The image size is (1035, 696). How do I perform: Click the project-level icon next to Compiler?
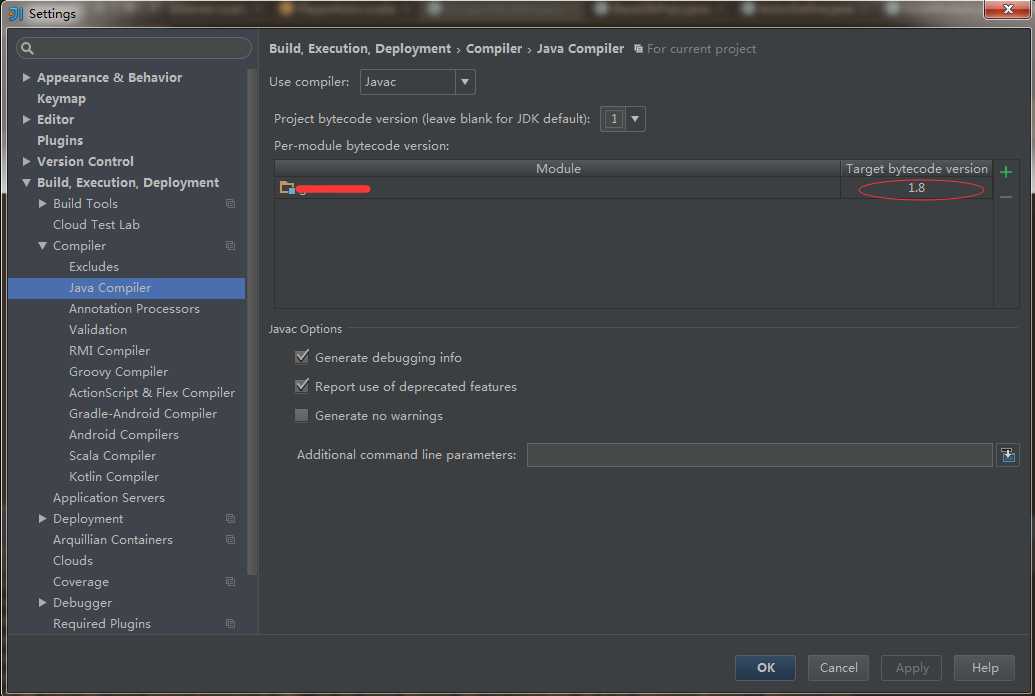[x=230, y=246]
